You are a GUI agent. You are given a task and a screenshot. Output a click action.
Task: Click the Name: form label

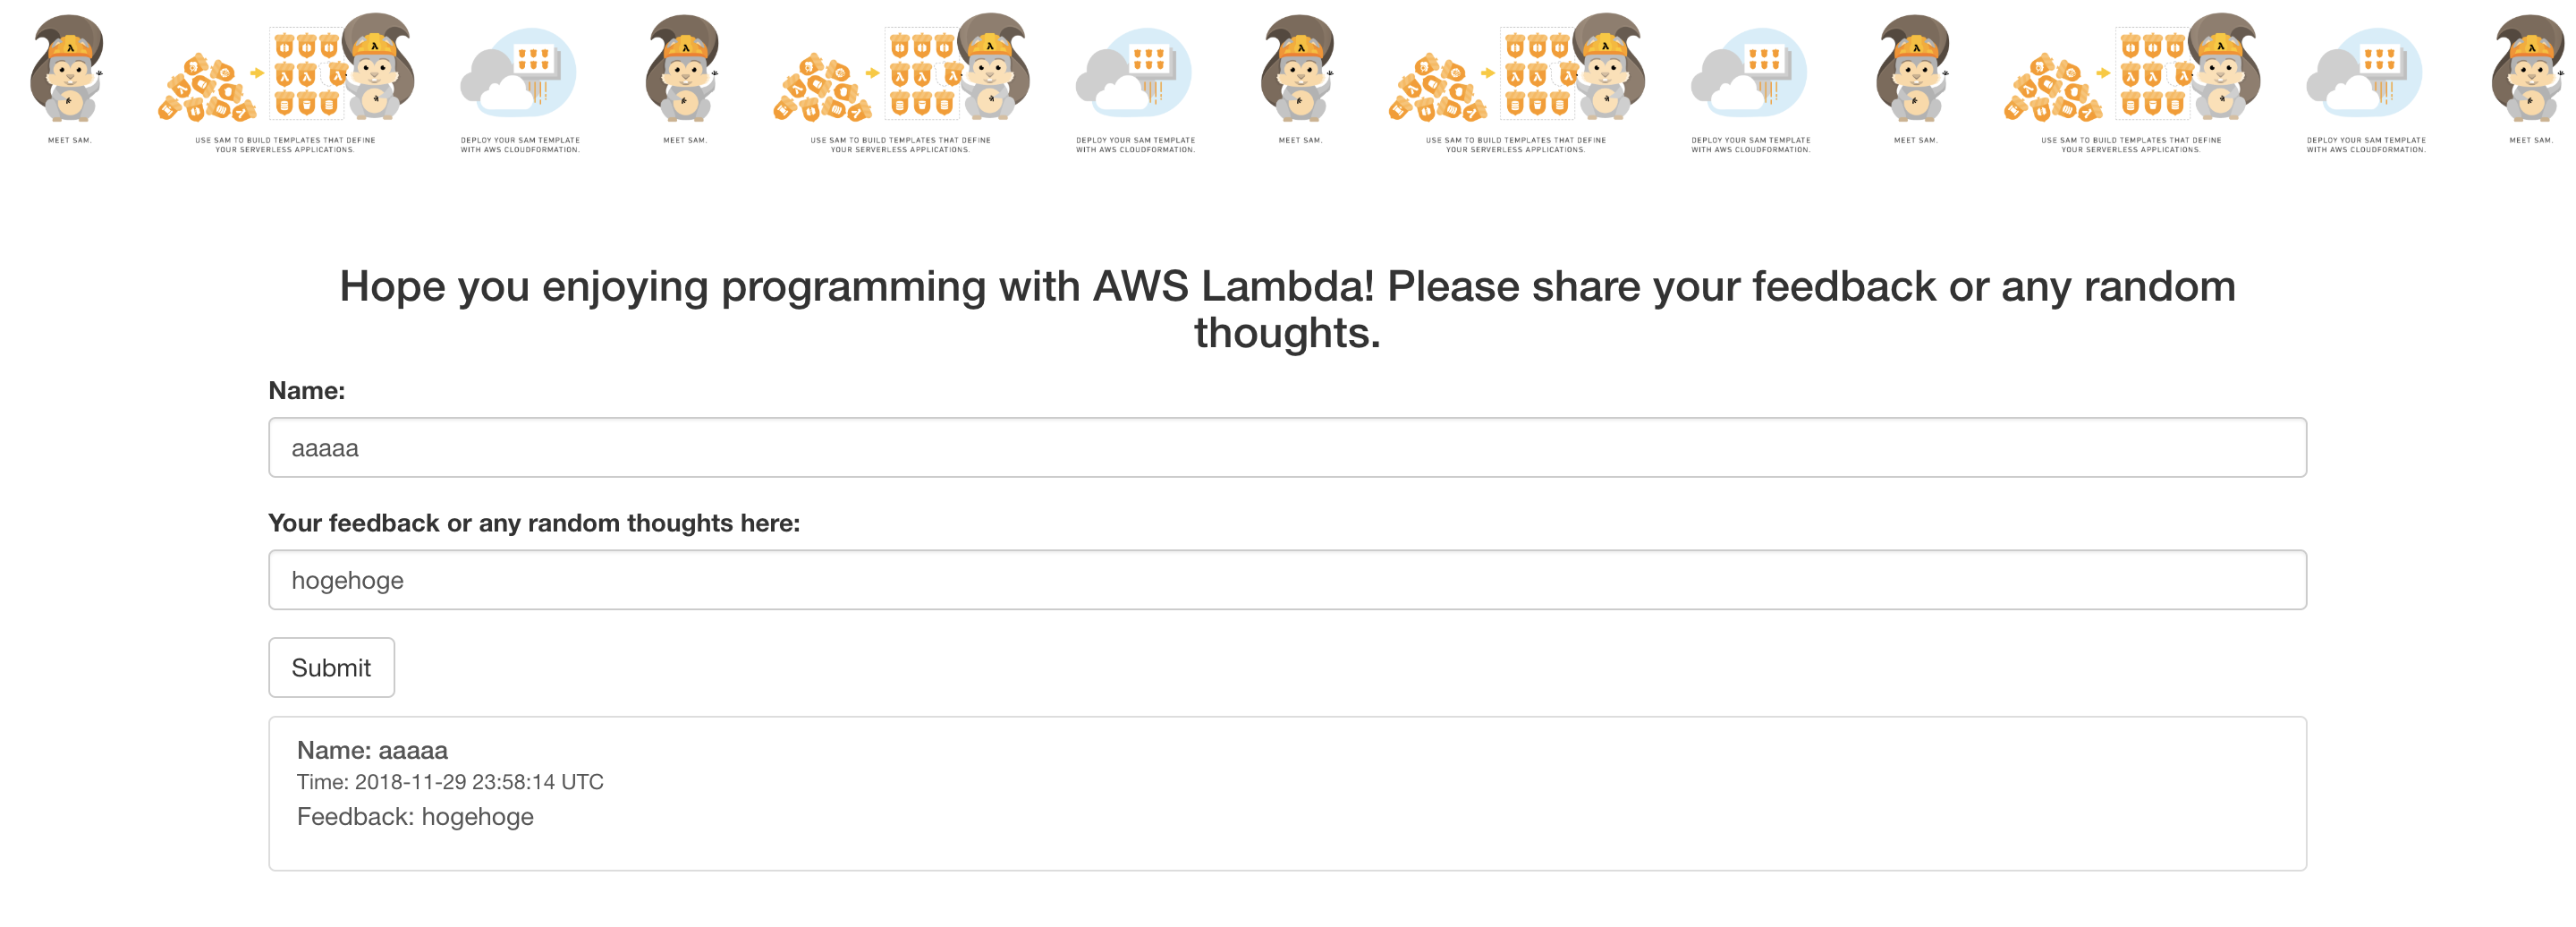pyautogui.click(x=306, y=390)
